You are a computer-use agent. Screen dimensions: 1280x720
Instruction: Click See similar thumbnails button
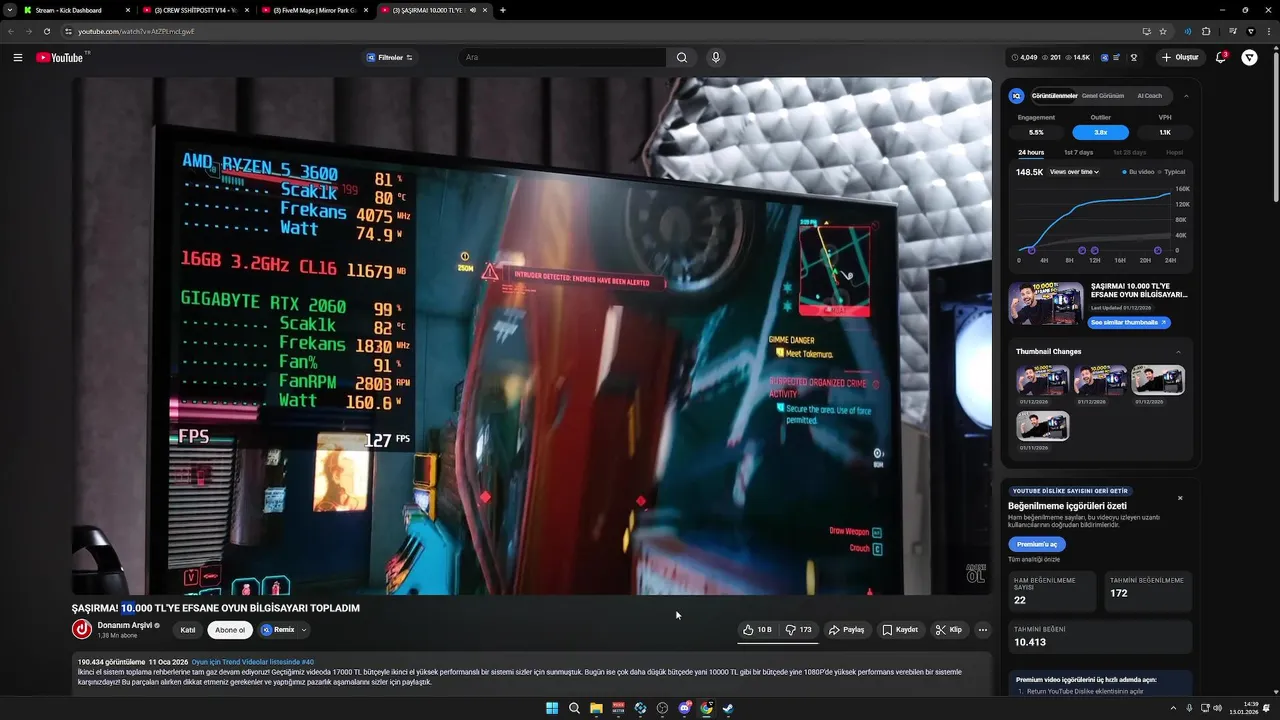click(x=1128, y=323)
